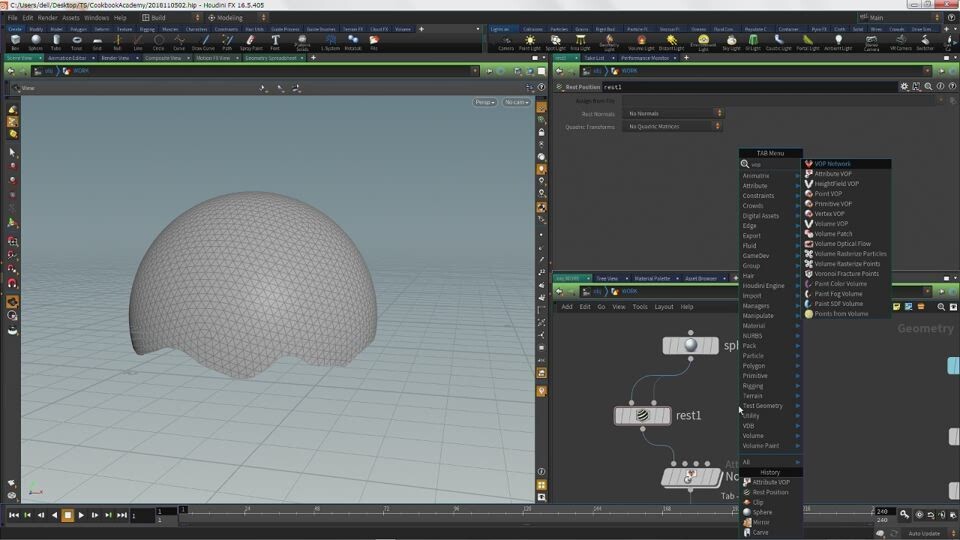Open the Render menu in the menu bar
This screenshot has width=960, height=540.
48,18
